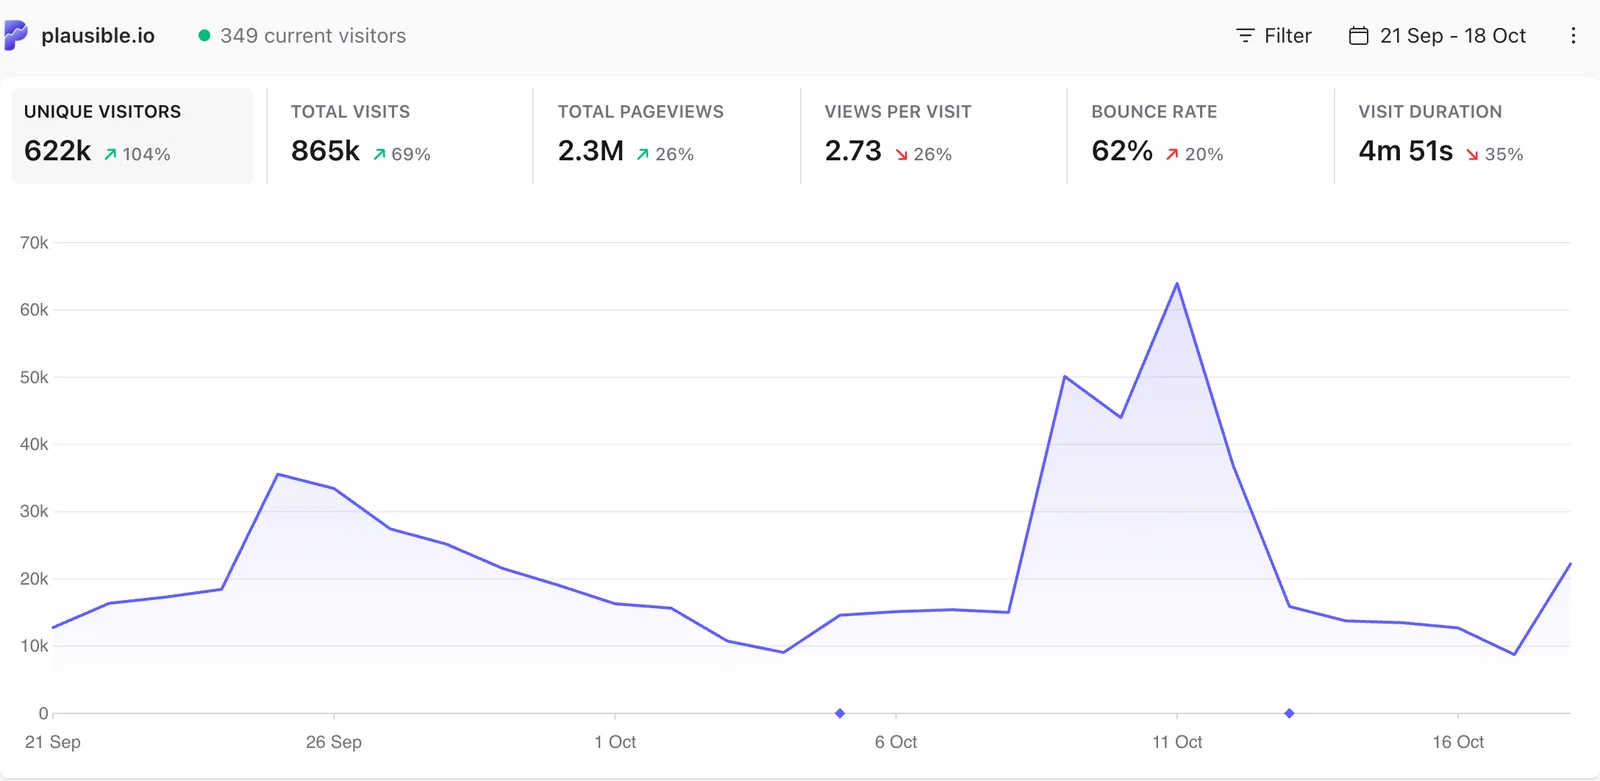Click the 70k y-axis label
The width and height of the screenshot is (1600, 781).
pyautogui.click(x=34, y=243)
